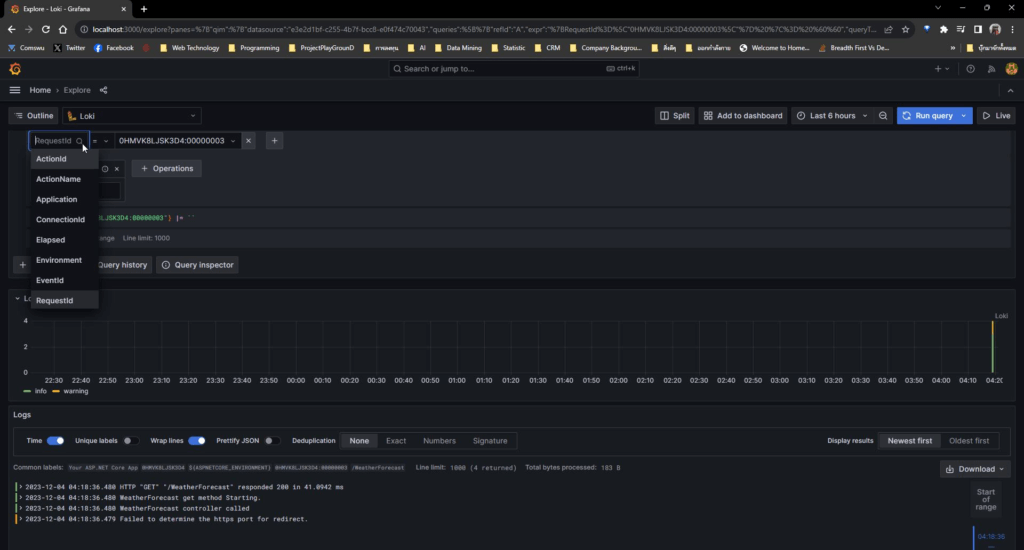
Task: Close the Explore - Loki tab
Action: click(123, 9)
